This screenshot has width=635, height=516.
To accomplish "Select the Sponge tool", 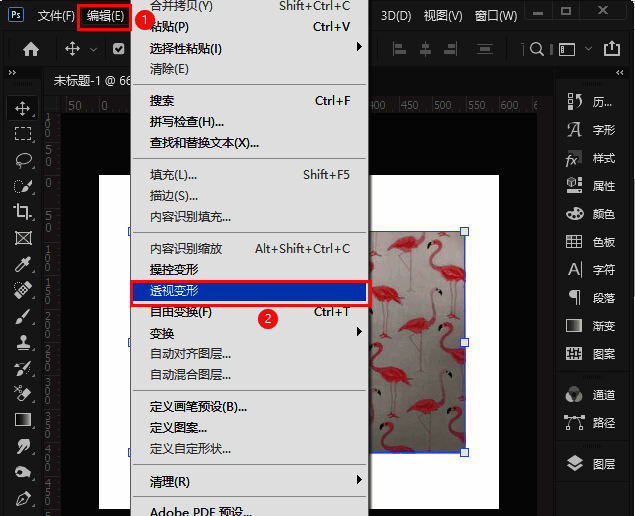I will (x=23, y=472).
